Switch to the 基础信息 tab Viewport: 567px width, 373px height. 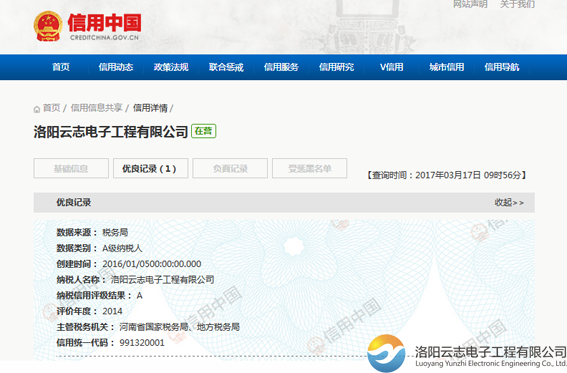71,168
